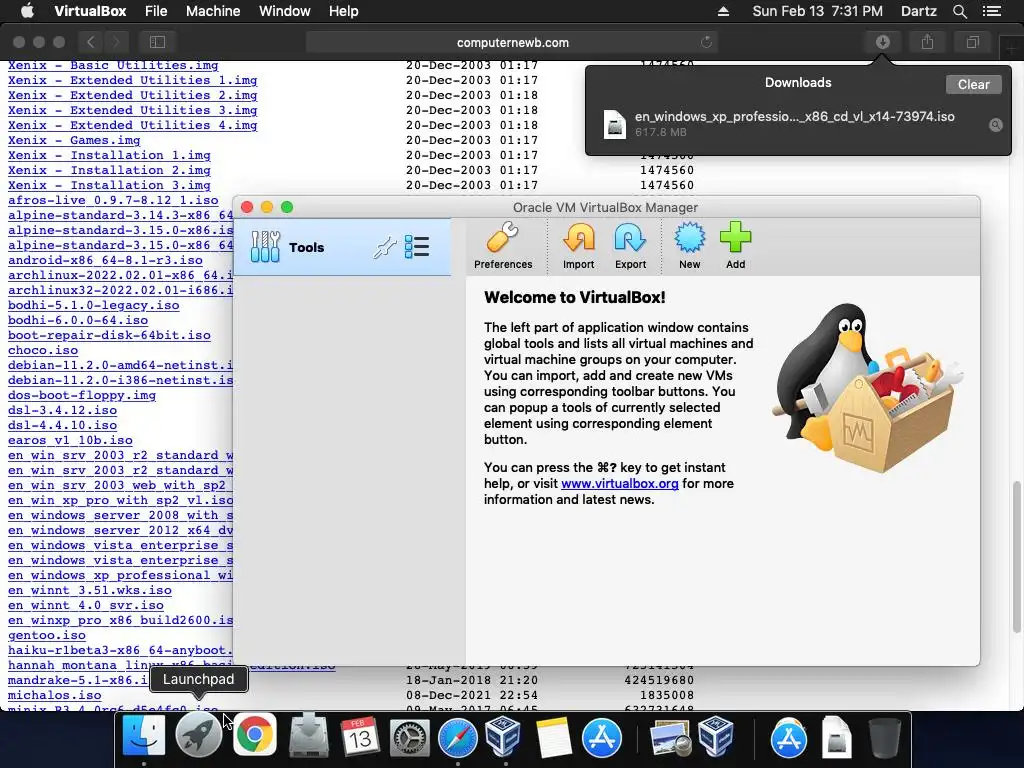Open earos_v1_10b.iso link
This screenshot has width=1024, height=768.
(x=70, y=440)
